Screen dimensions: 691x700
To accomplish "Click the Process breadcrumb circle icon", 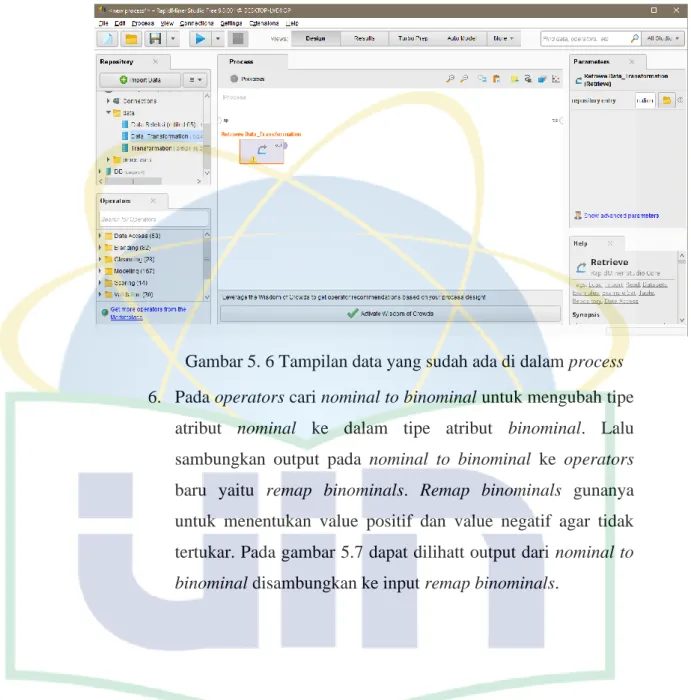I will click(x=234, y=79).
